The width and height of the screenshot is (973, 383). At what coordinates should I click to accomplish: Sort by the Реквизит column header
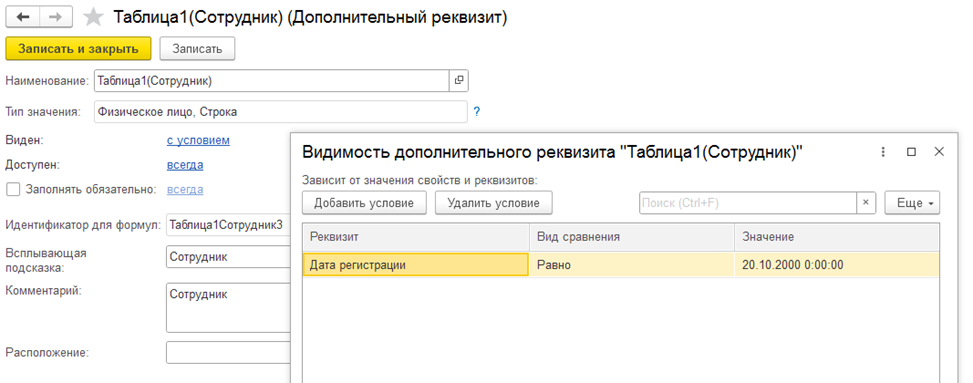pyautogui.click(x=416, y=237)
